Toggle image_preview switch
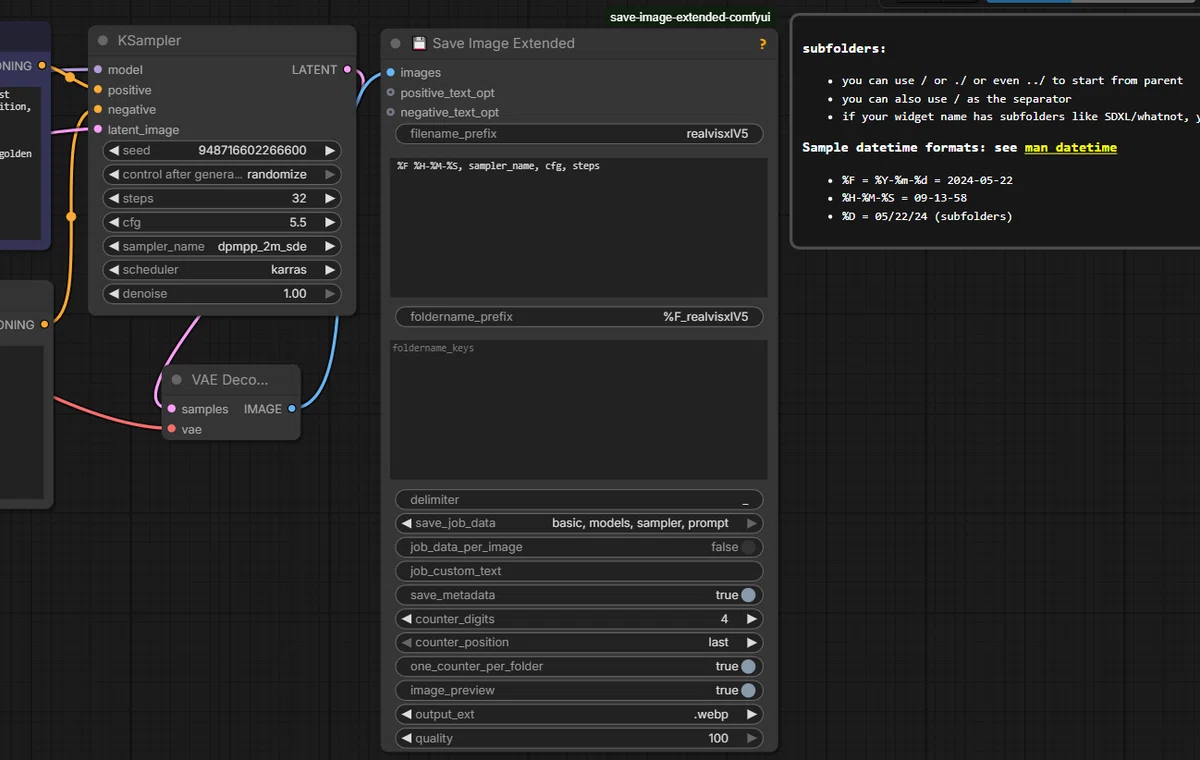Viewport: 1200px width, 760px height. point(748,690)
